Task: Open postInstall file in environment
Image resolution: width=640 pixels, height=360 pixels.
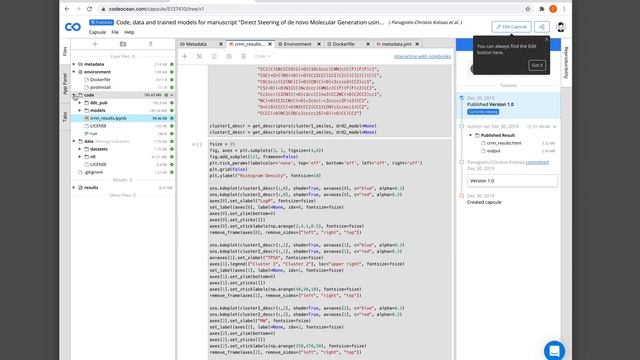Action: (100, 87)
